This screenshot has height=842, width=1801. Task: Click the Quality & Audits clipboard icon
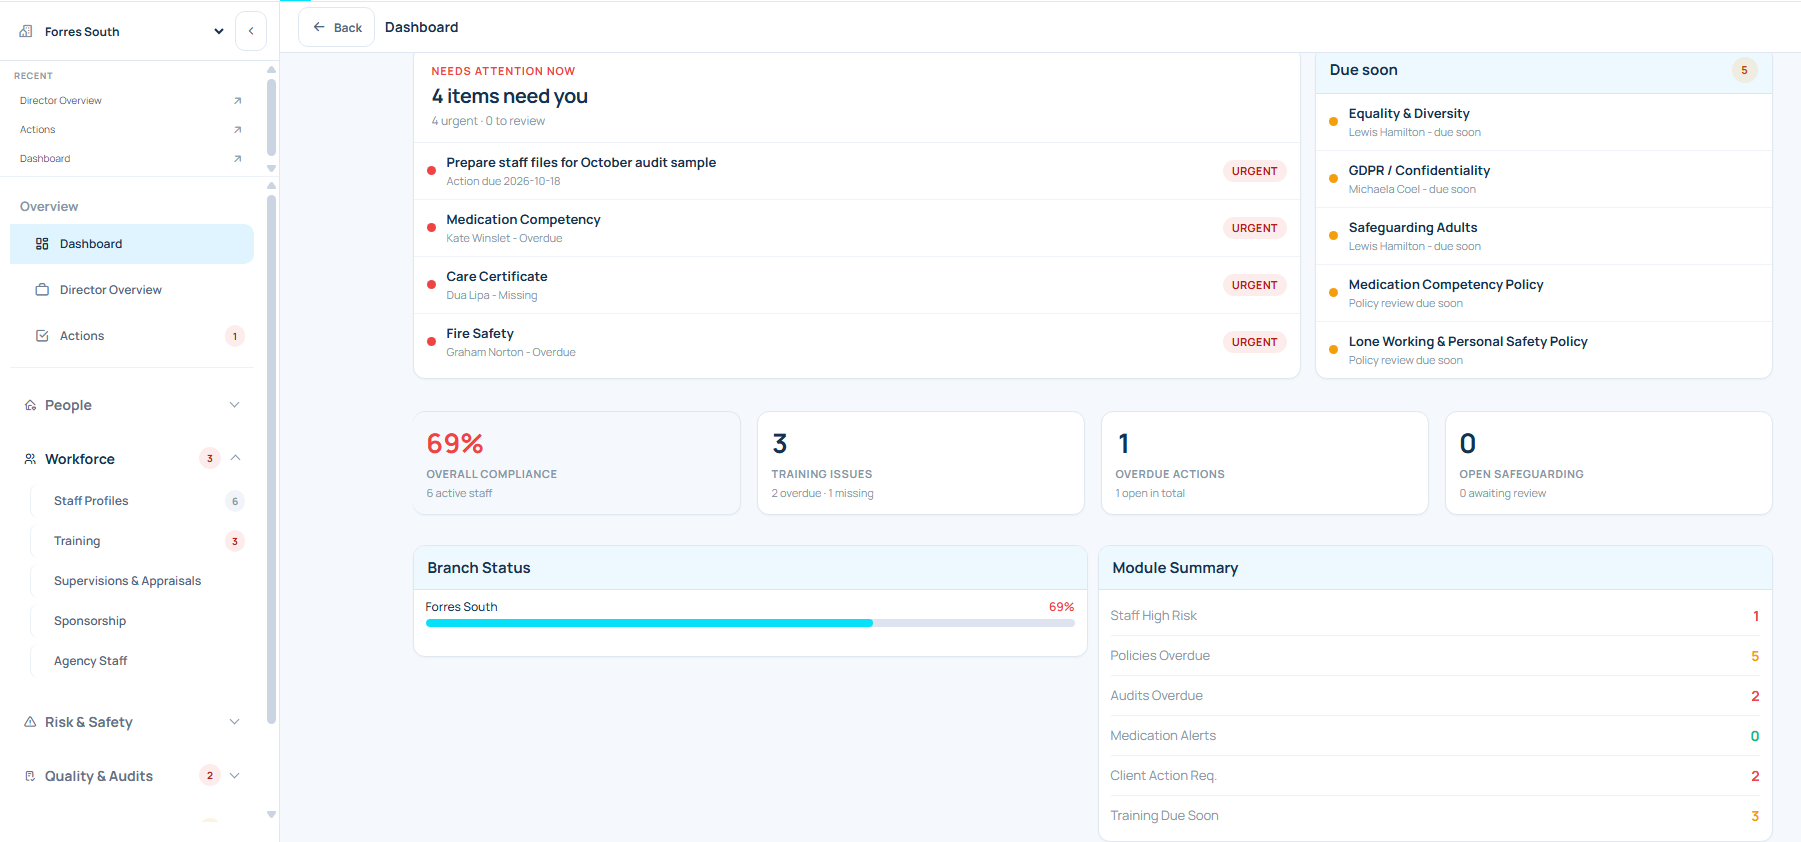tap(30, 776)
